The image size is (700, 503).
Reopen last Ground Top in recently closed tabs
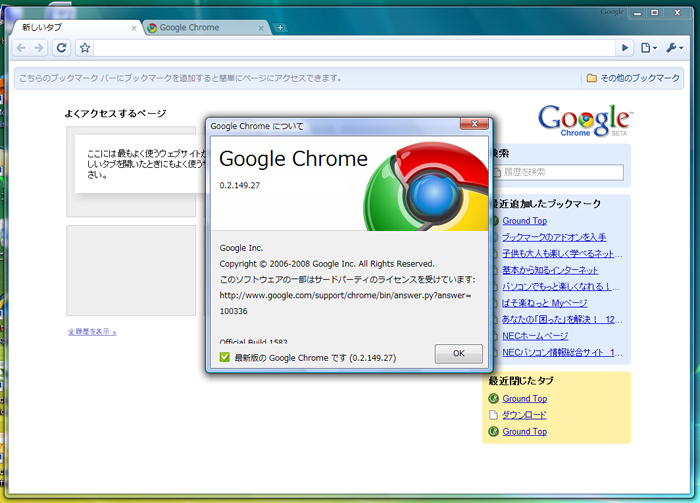525,432
